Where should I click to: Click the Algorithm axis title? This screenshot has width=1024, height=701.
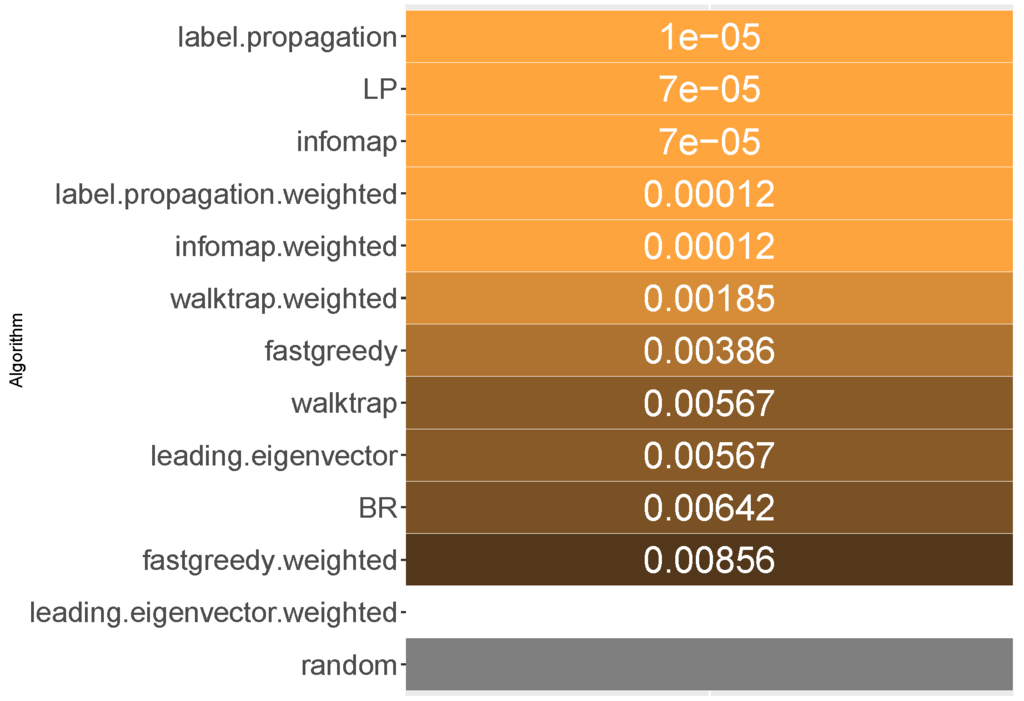(15, 349)
